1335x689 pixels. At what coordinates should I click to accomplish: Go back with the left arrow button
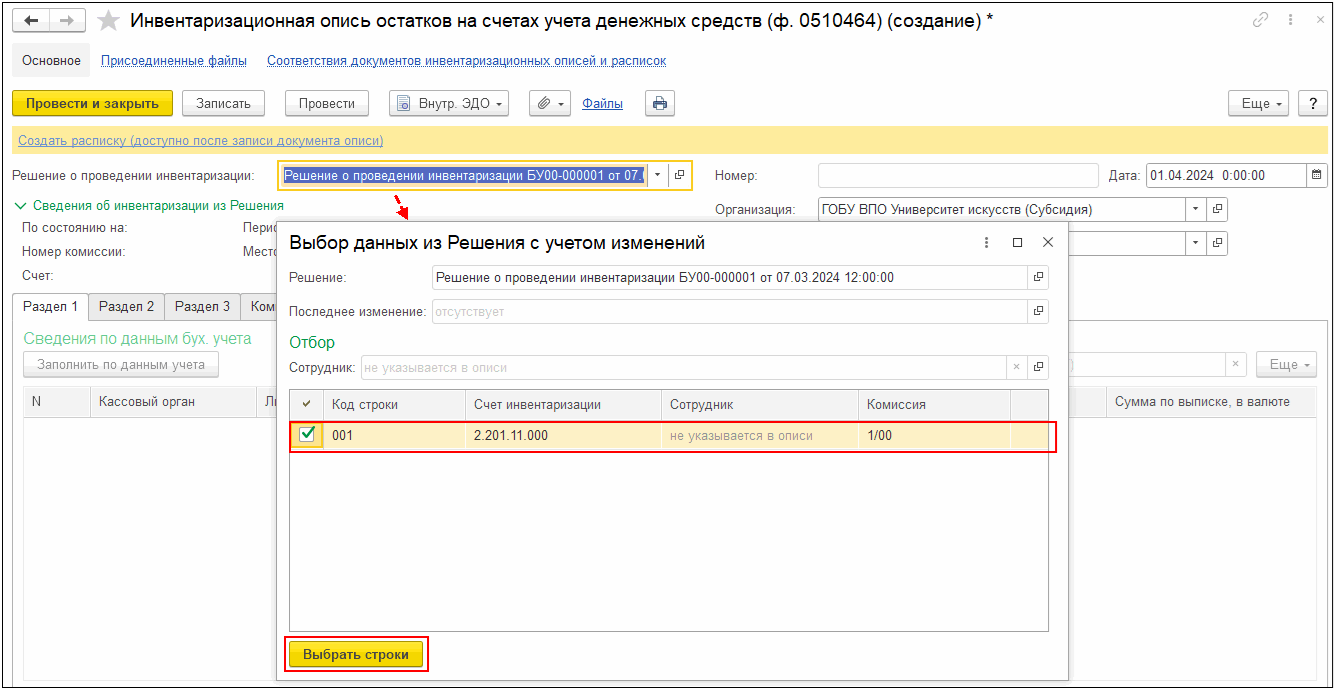(32, 21)
